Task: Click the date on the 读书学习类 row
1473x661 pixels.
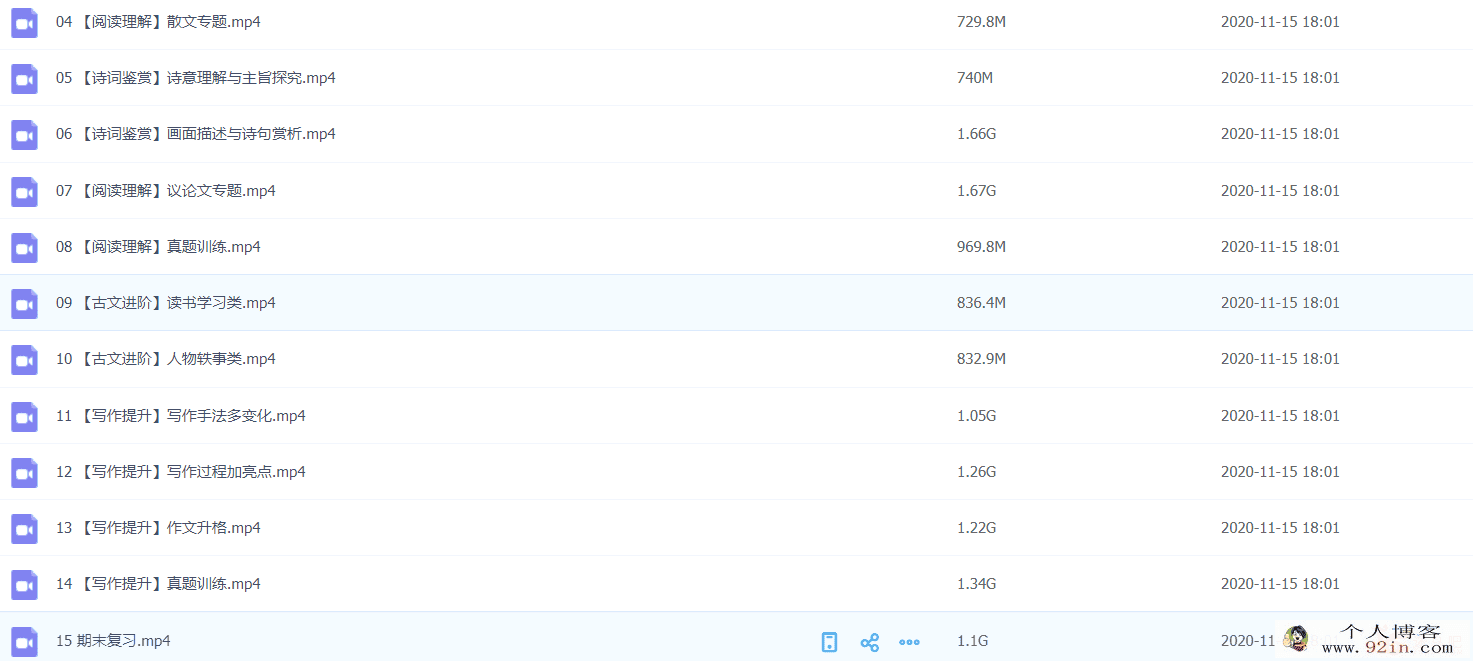Action: (1280, 302)
